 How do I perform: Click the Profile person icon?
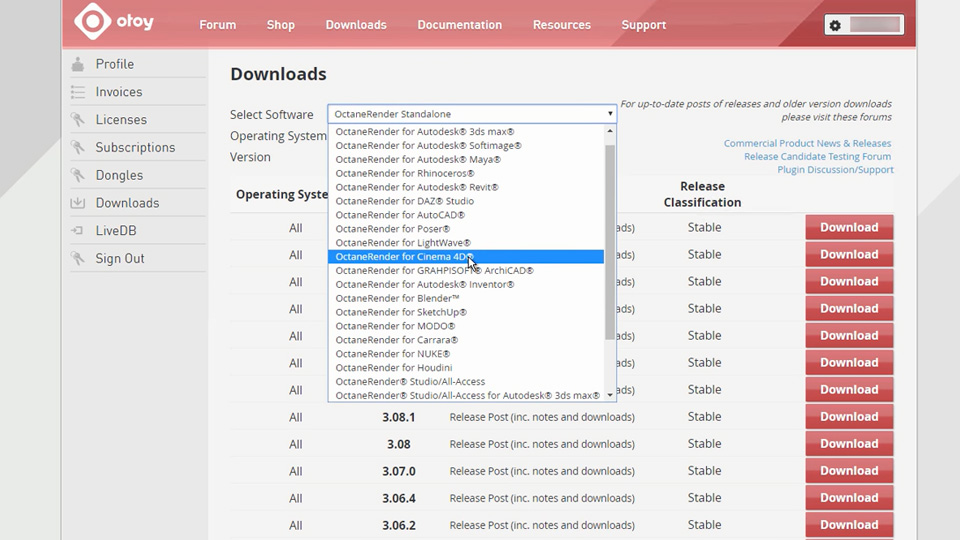(x=78, y=64)
